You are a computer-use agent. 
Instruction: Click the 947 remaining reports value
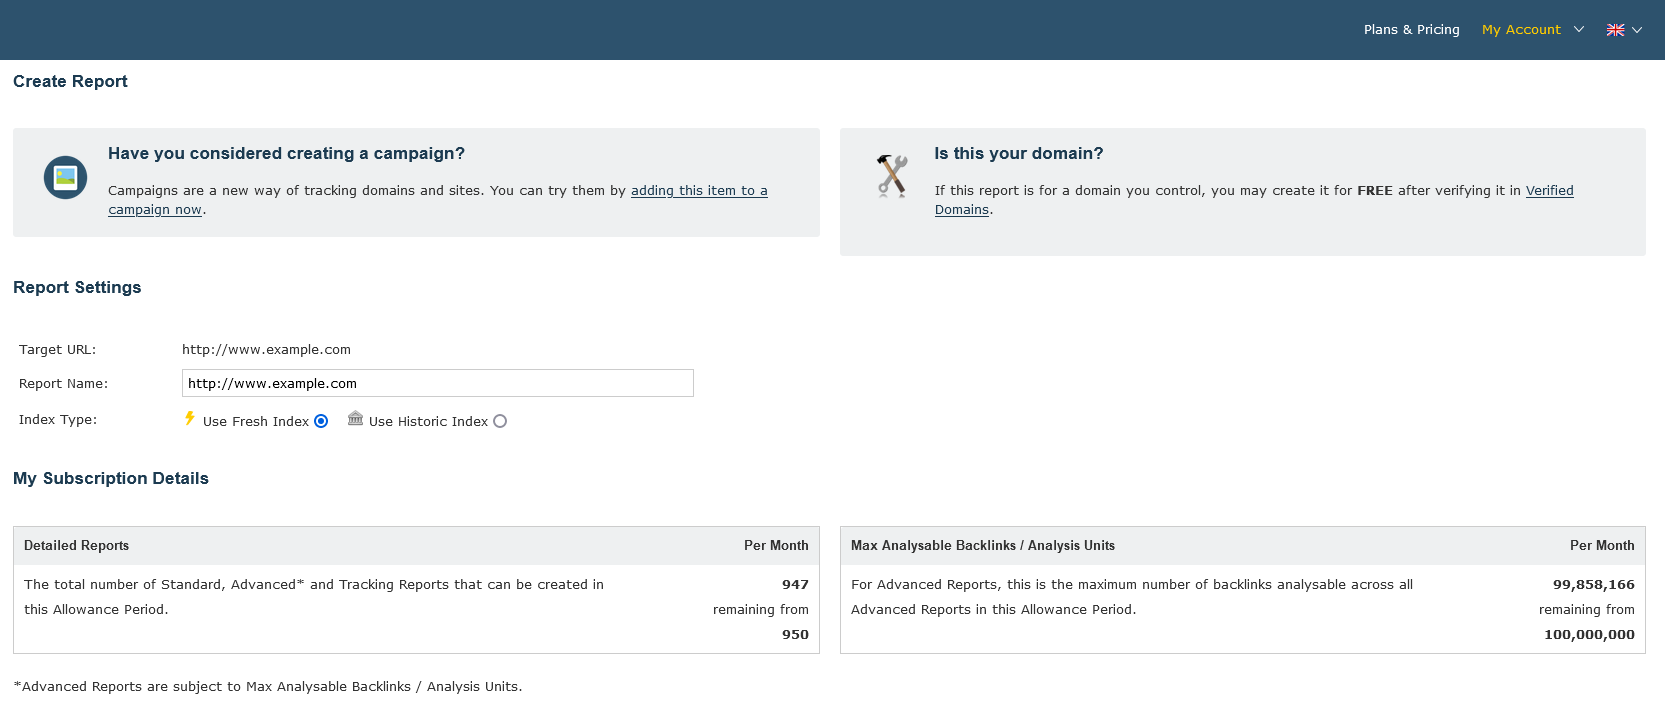click(x=795, y=585)
